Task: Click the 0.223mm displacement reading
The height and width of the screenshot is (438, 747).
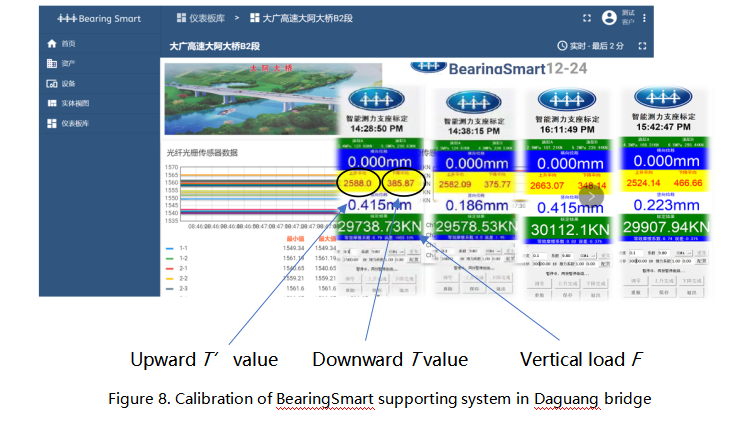Action: tap(666, 205)
